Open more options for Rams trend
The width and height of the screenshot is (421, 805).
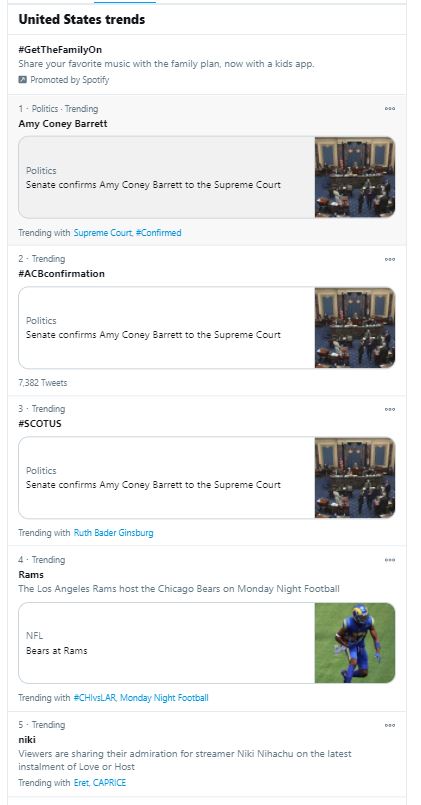tap(390, 560)
